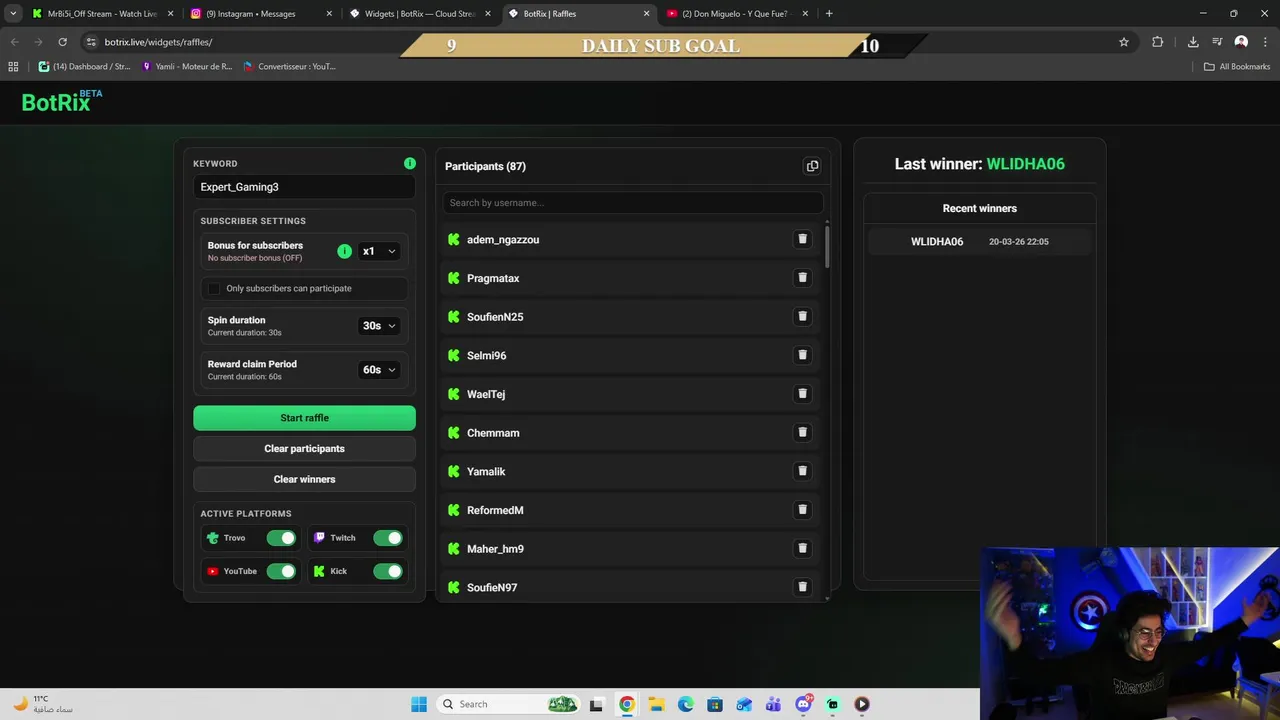Click the browser address bar URL

158,42
